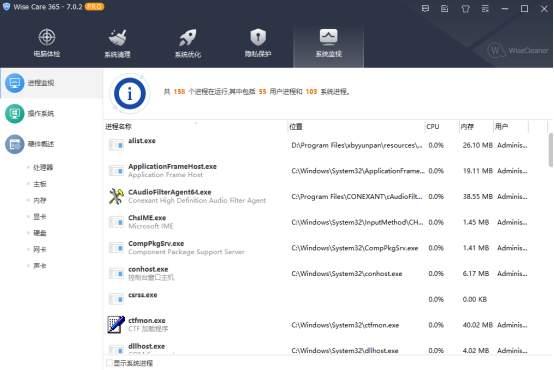Image resolution: width=554 pixels, height=370 pixels.
Task: Click the 0.00 KB memory value
Action: (475, 300)
